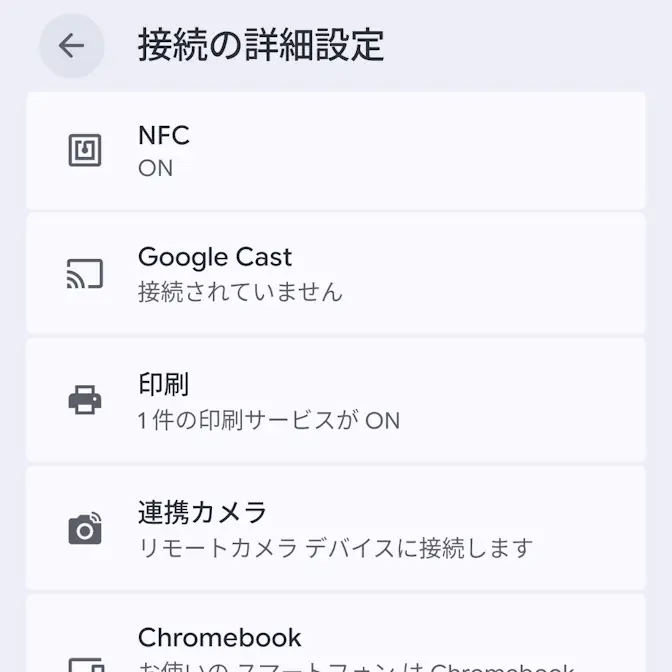Screen dimensions: 672x672
Task: Click the 接続の詳細設定 page title
Action: pos(261,46)
